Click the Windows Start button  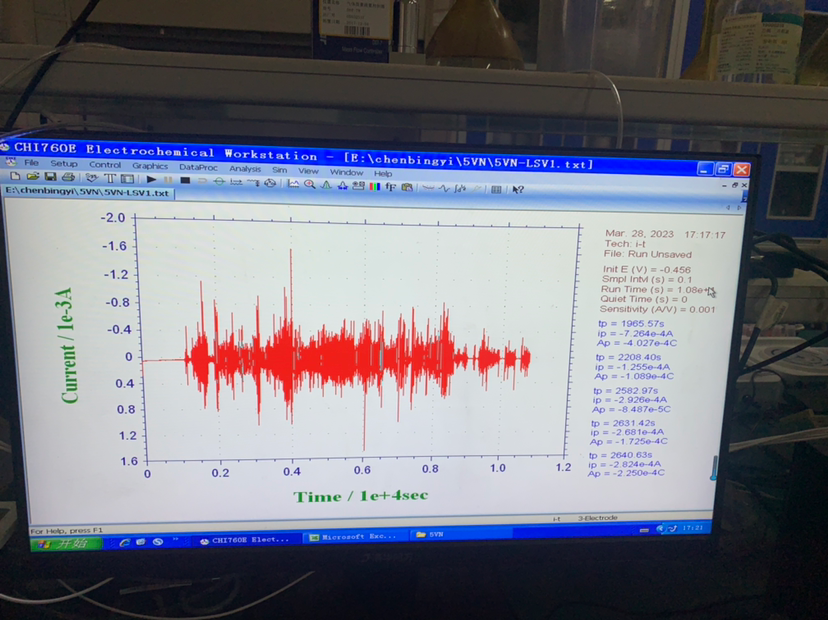pyautogui.click(x=66, y=543)
